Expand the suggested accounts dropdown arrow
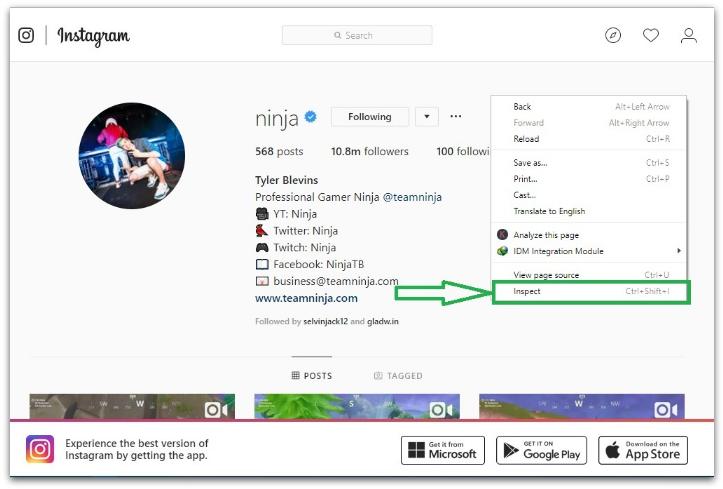The image size is (723, 489). 427,117
